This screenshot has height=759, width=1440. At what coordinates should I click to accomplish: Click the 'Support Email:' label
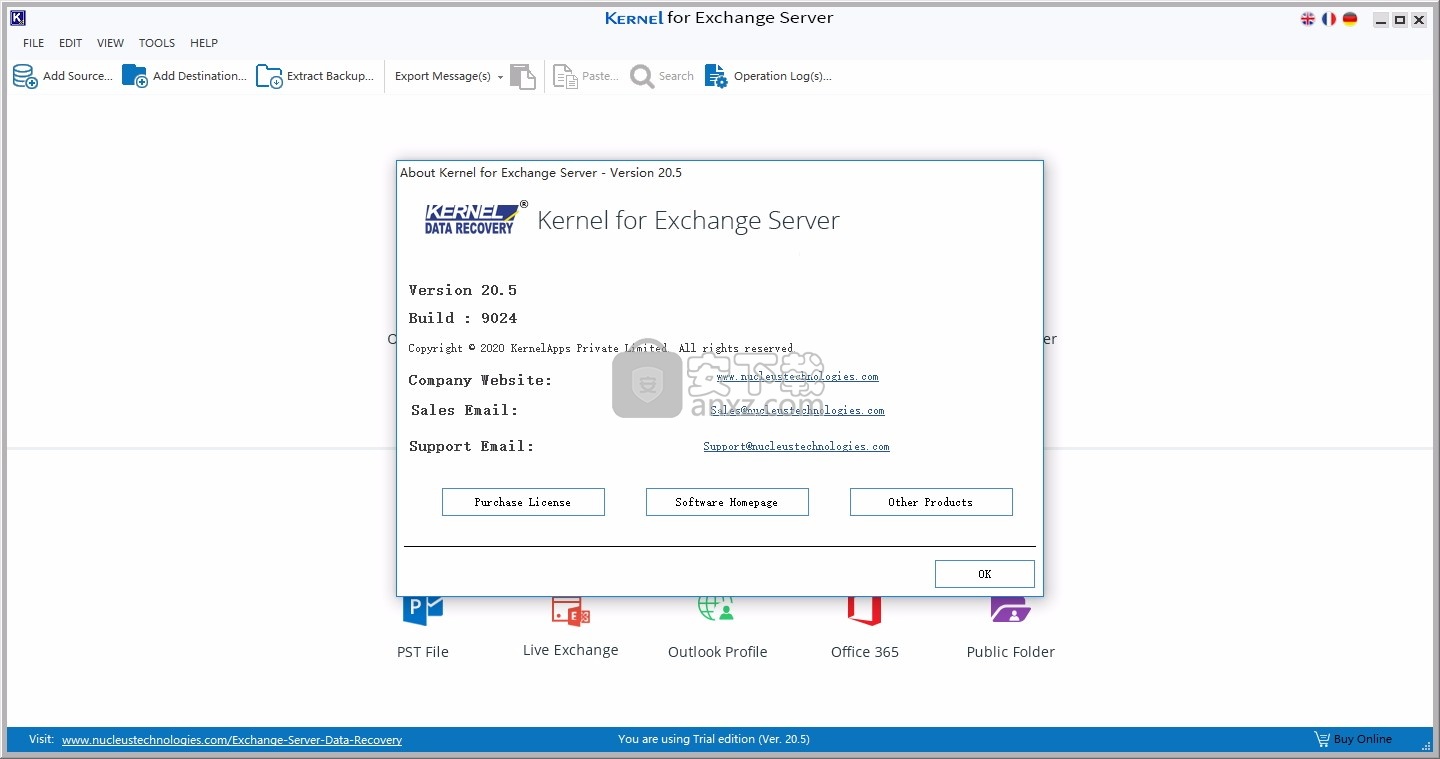pyautogui.click(x=472, y=446)
